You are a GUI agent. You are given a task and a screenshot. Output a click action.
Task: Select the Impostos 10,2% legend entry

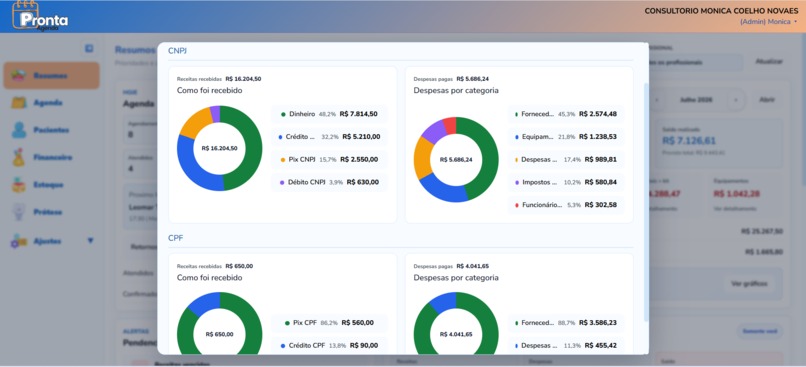tap(566, 182)
